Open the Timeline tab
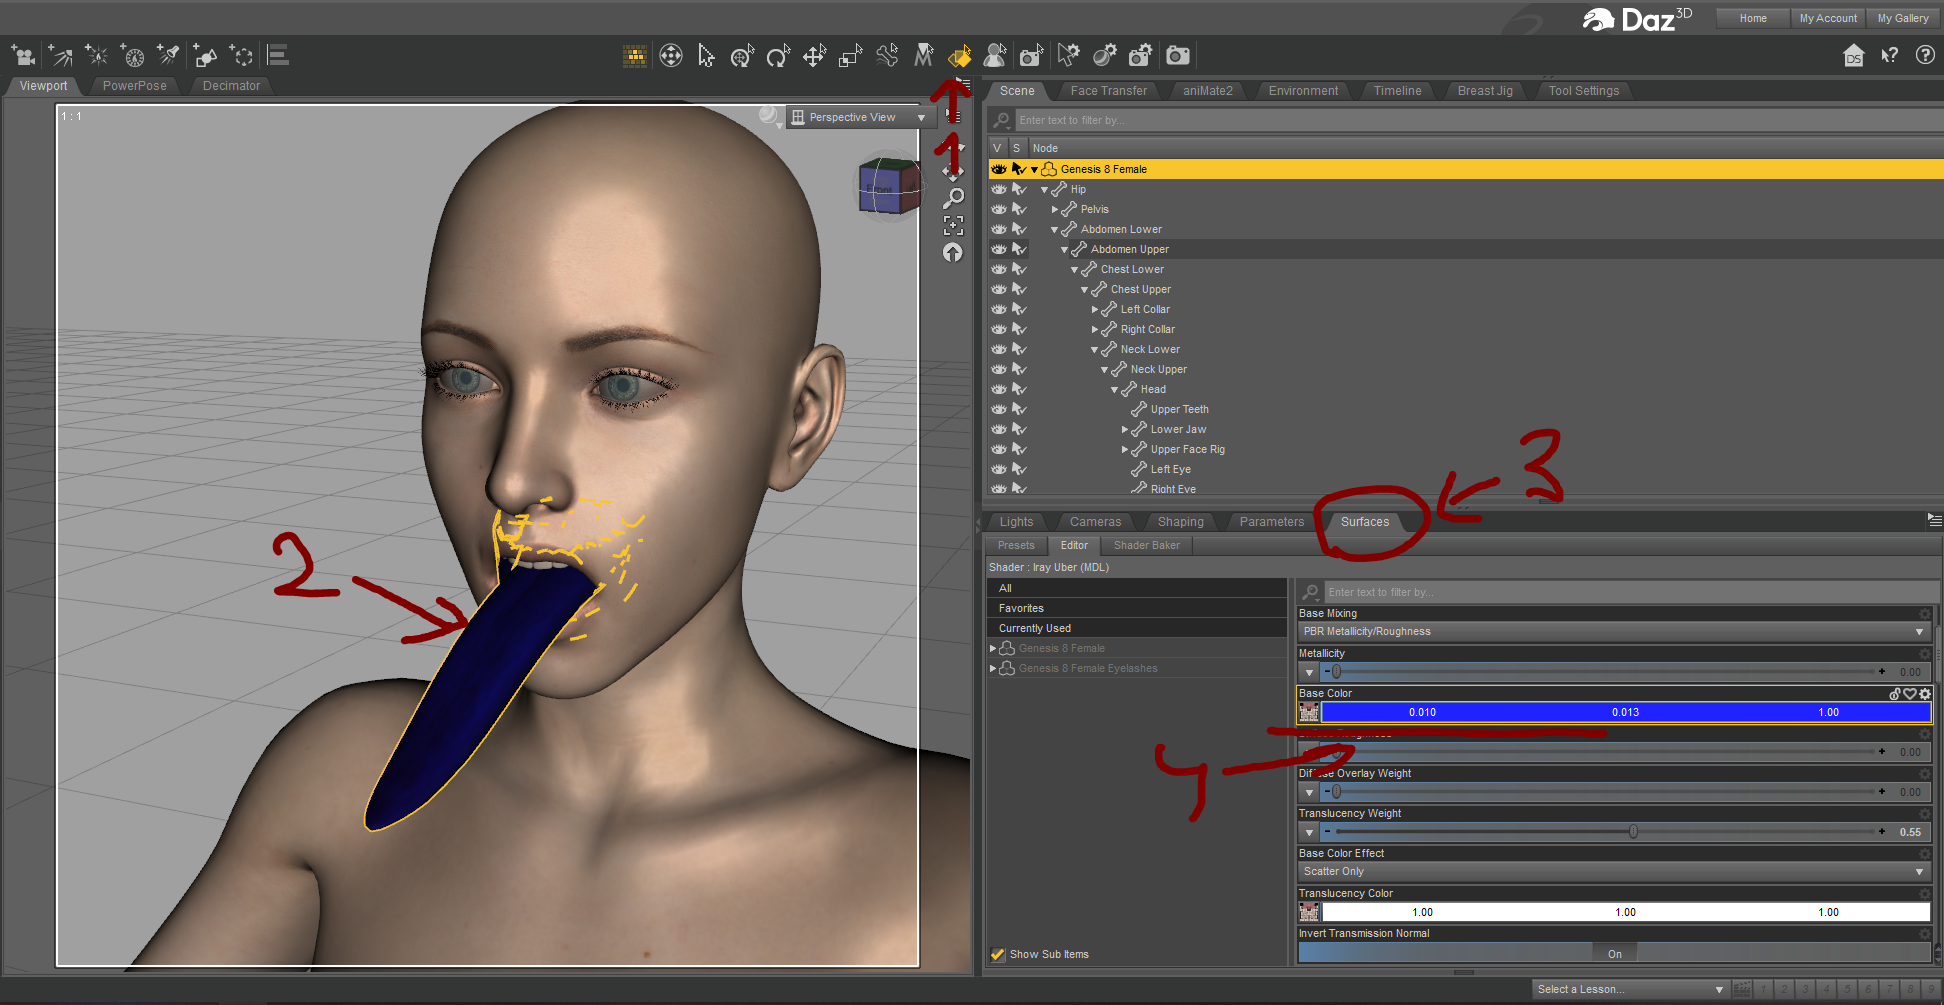Screen dimensions: 1944x1005 click(1397, 91)
